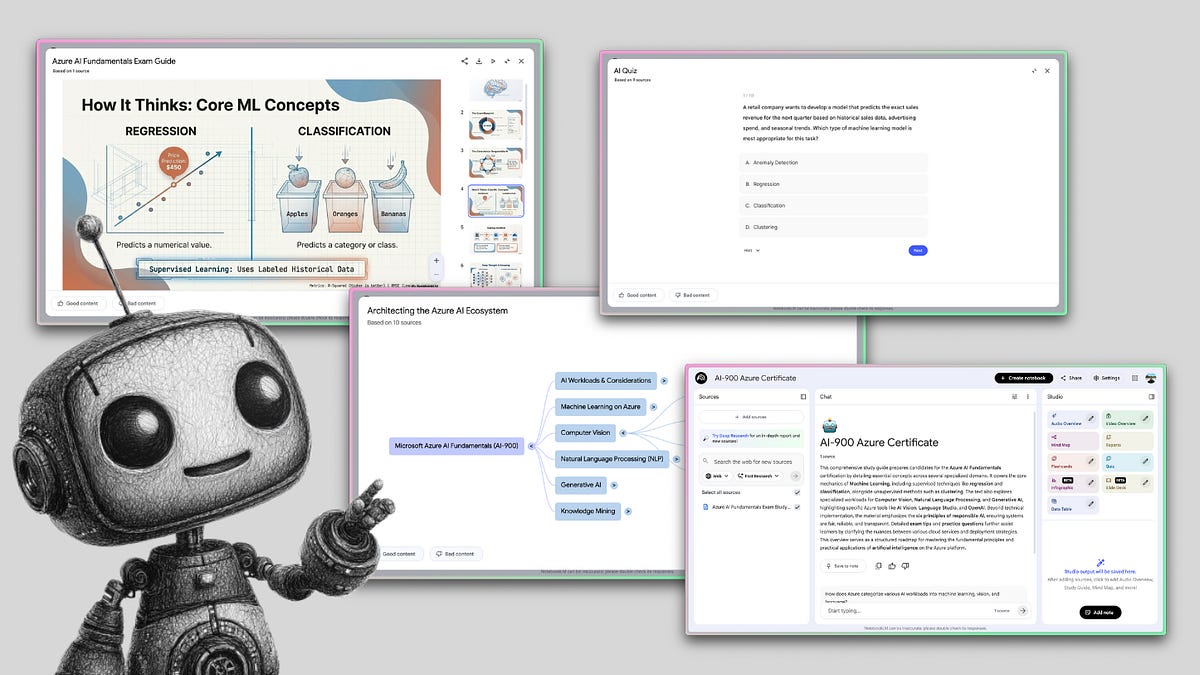Generate Video Overview in Studio
This screenshot has width=1200, height=675.
coord(1128,420)
